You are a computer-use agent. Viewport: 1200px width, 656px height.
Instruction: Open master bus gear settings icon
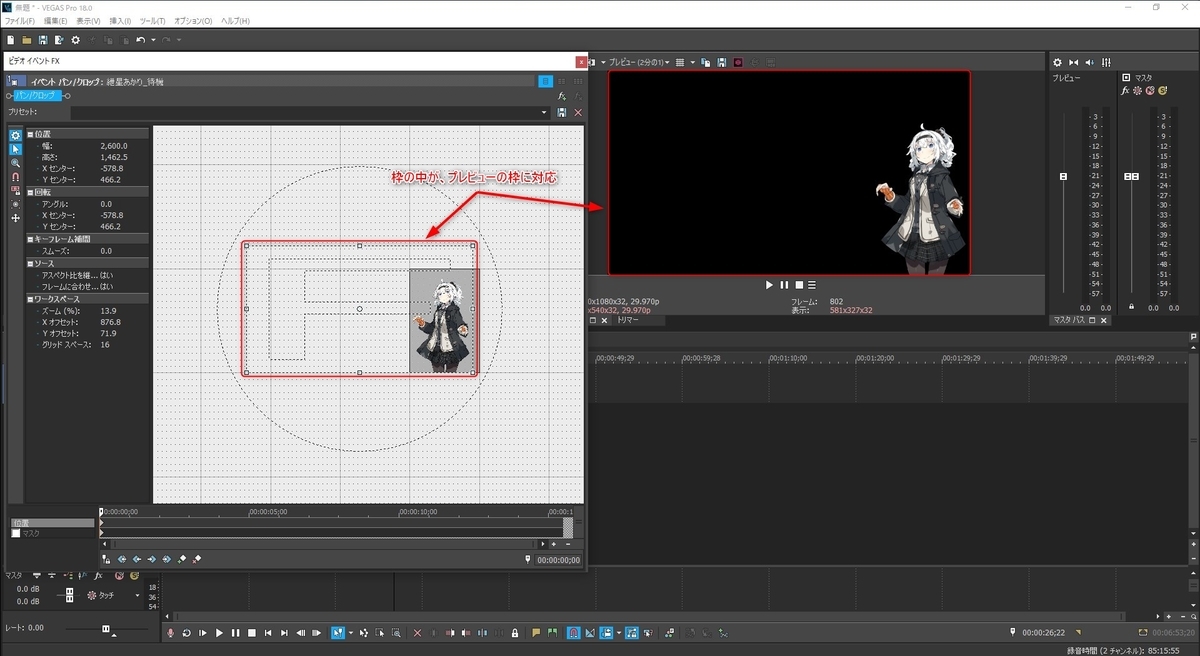tap(1057, 62)
